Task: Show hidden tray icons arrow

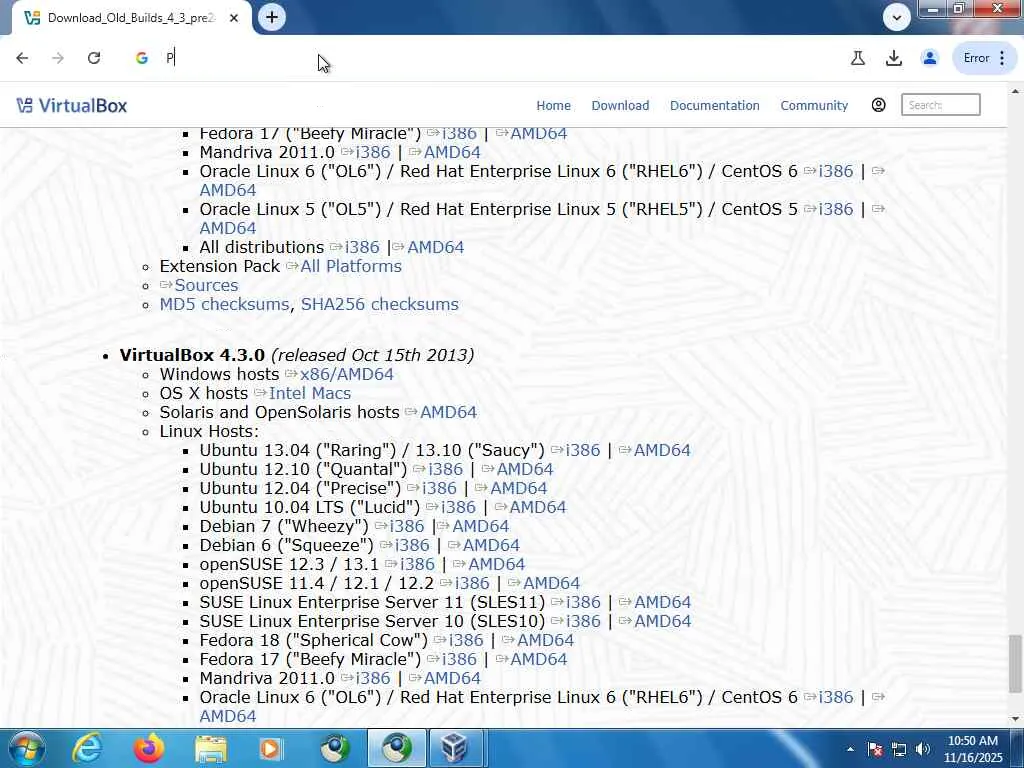Action: 850,749
